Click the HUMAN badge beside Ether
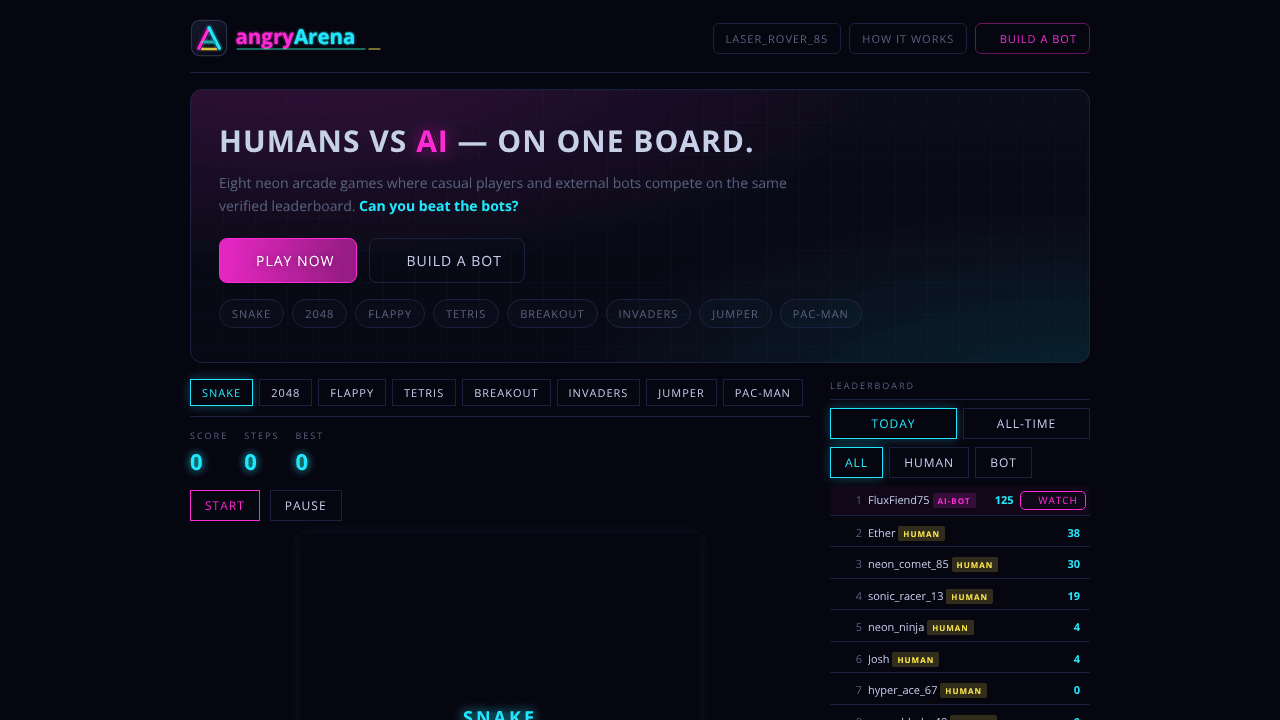The height and width of the screenshot is (720, 1280). point(921,534)
